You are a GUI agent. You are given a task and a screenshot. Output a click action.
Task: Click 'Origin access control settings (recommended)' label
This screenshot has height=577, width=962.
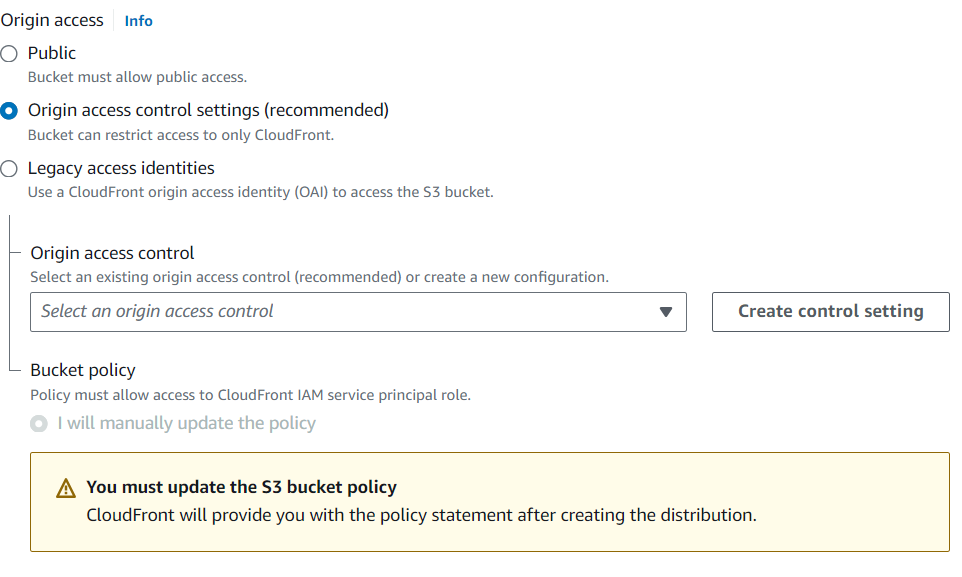(x=208, y=110)
